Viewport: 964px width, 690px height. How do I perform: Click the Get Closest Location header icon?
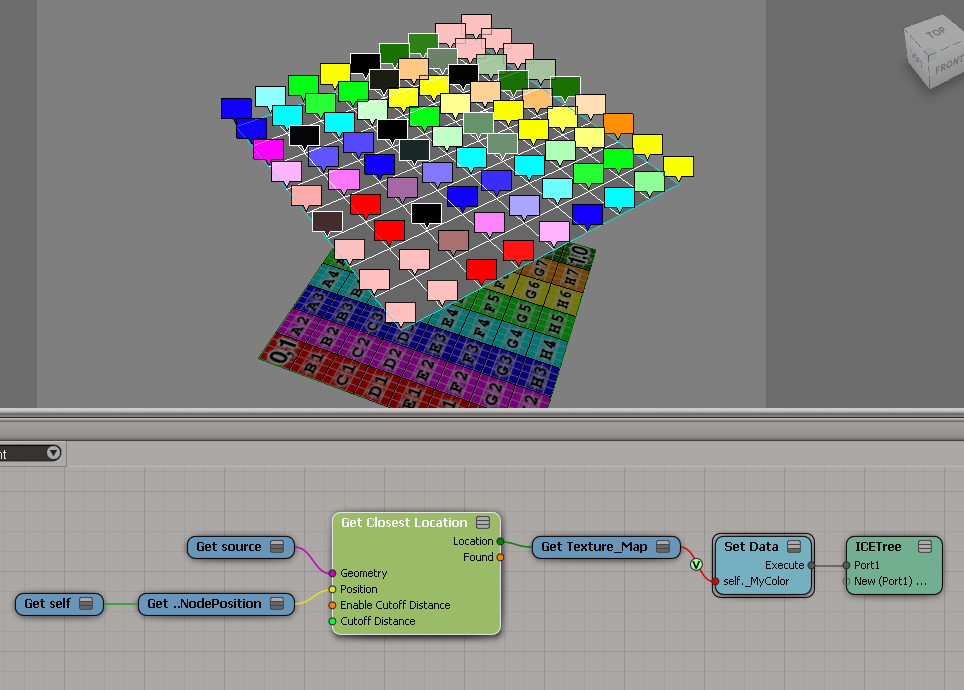pyautogui.click(x=483, y=523)
